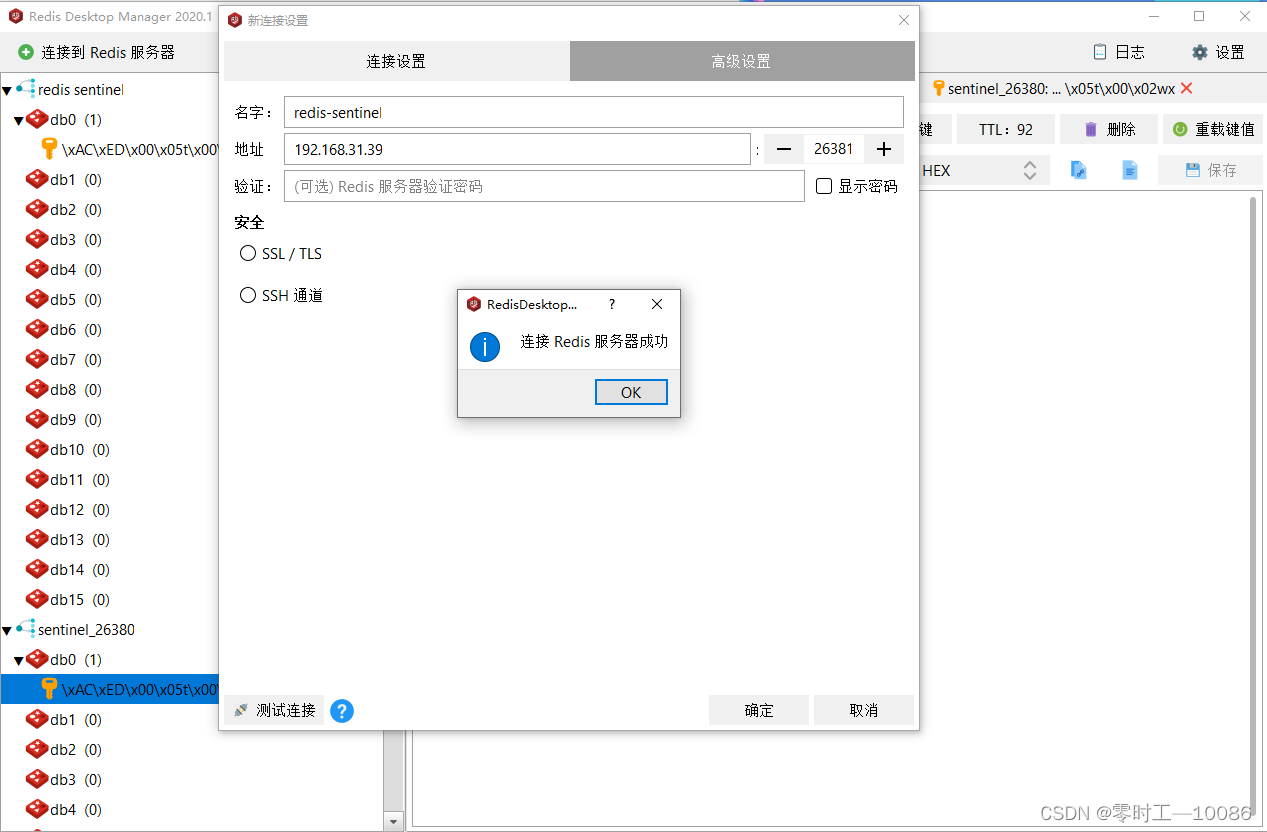
Task: Click OK in the success message dialog
Action: [631, 392]
